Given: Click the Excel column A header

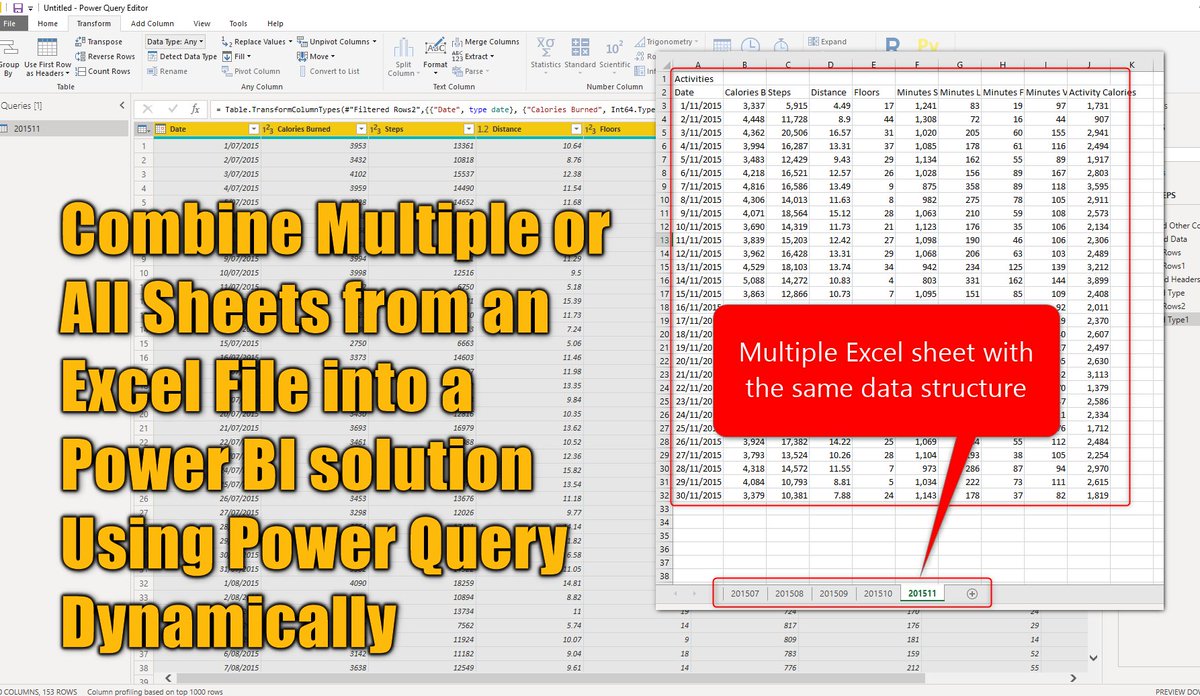Looking at the screenshot, I should click(697, 65).
